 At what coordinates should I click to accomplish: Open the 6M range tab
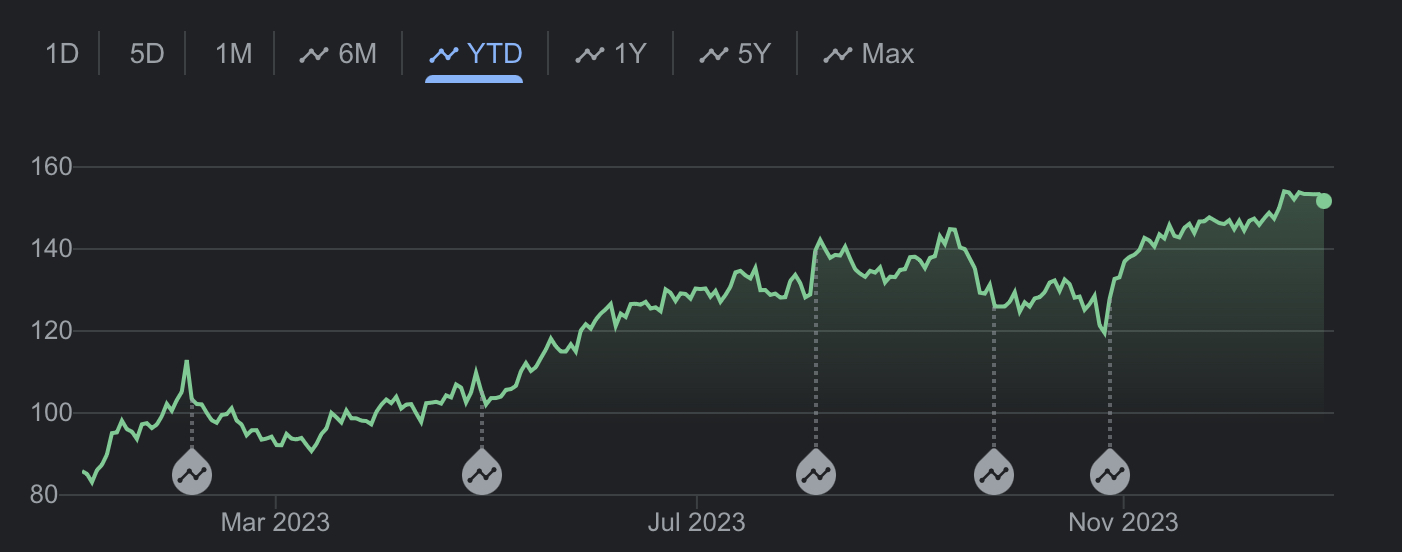click(338, 53)
